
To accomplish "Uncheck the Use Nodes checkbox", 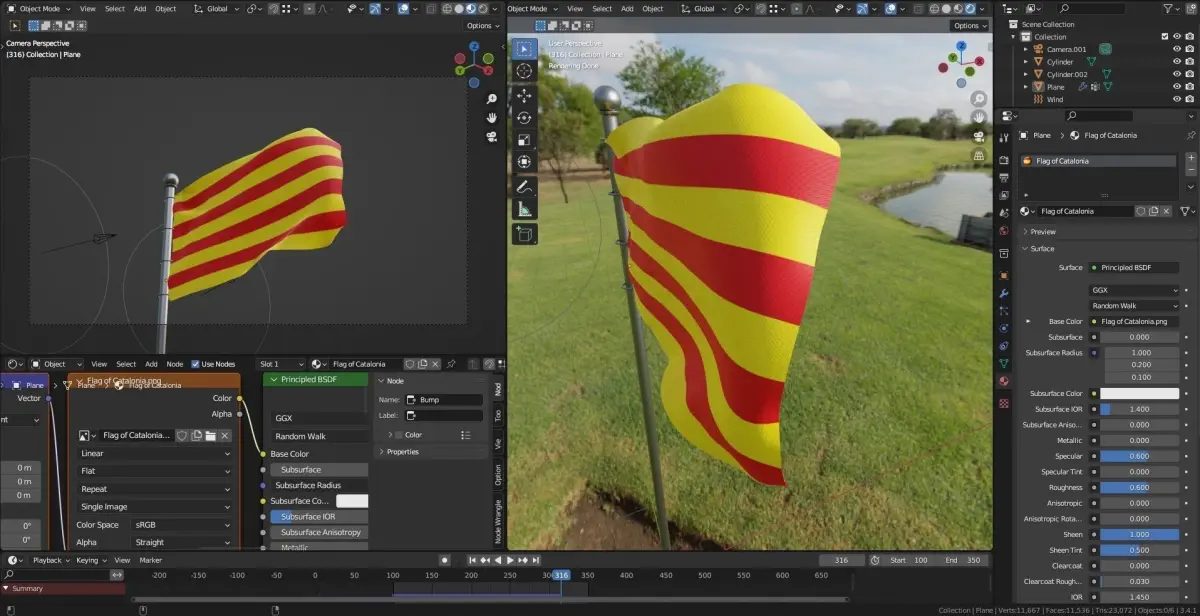I will (195, 364).
